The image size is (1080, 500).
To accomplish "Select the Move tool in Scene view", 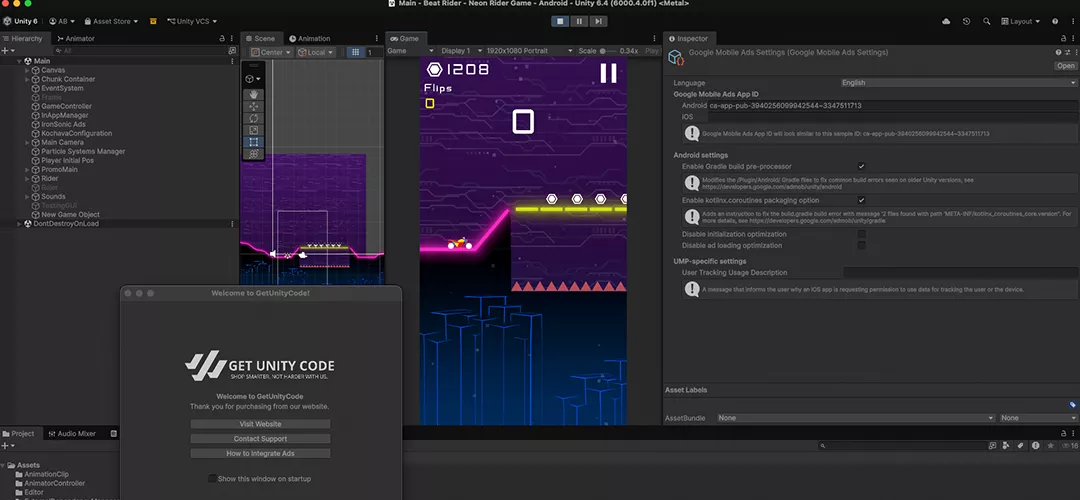I will (x=254, y=106).
